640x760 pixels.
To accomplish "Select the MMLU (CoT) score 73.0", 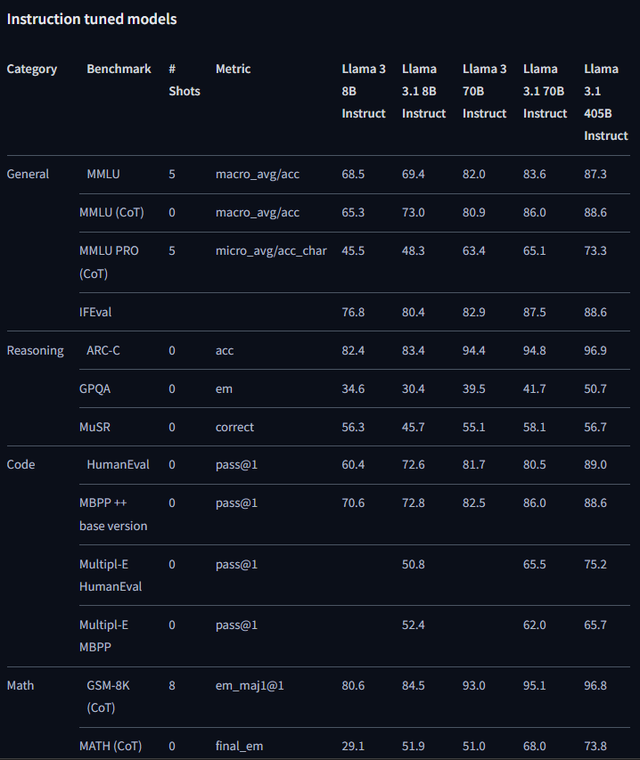I will click(413, 212).
